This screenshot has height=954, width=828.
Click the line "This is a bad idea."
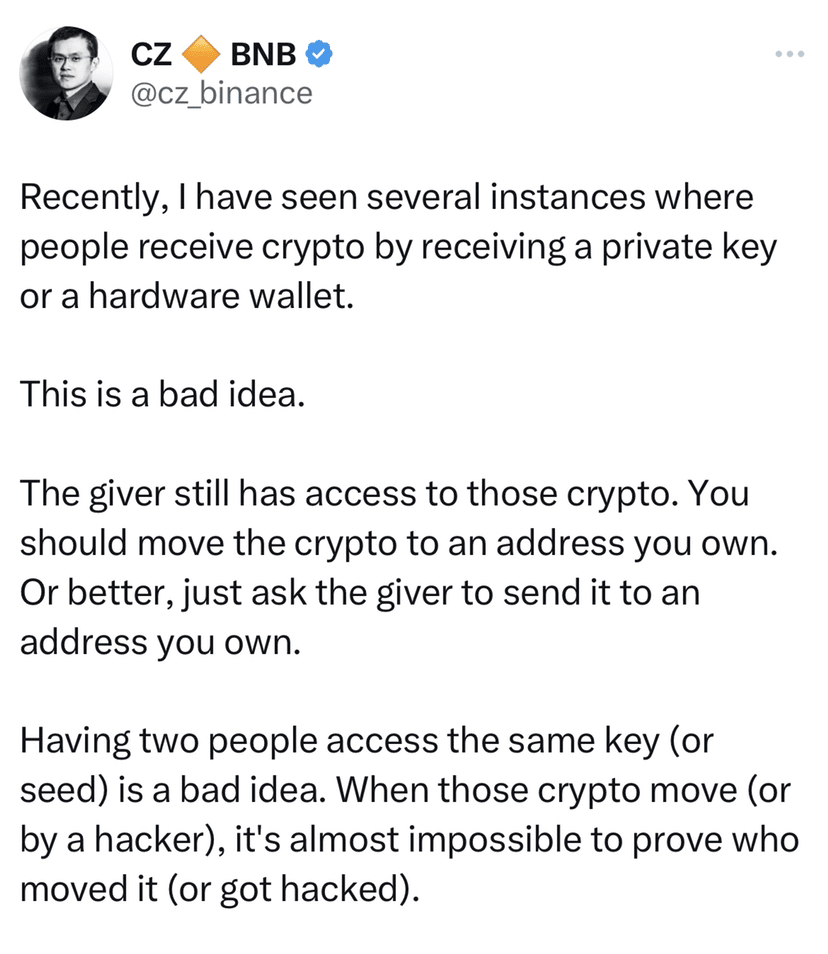tap(162, 394)
